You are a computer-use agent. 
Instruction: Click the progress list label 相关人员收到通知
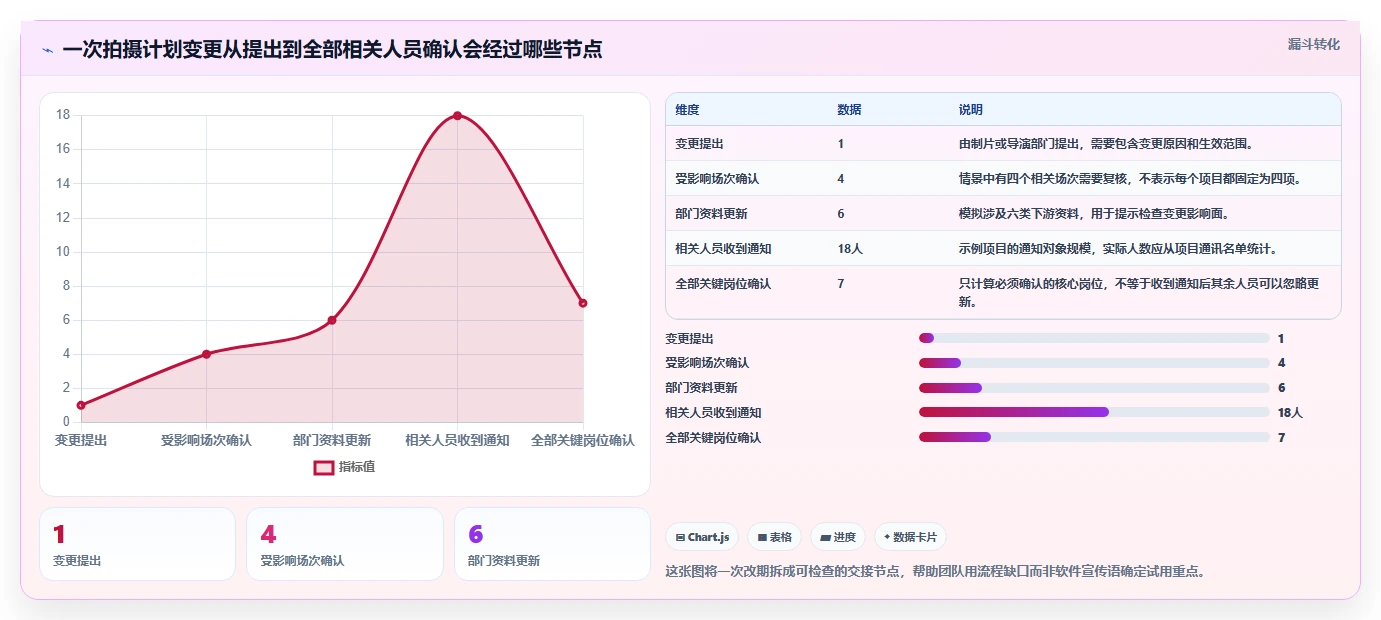(x=713, y=412)
